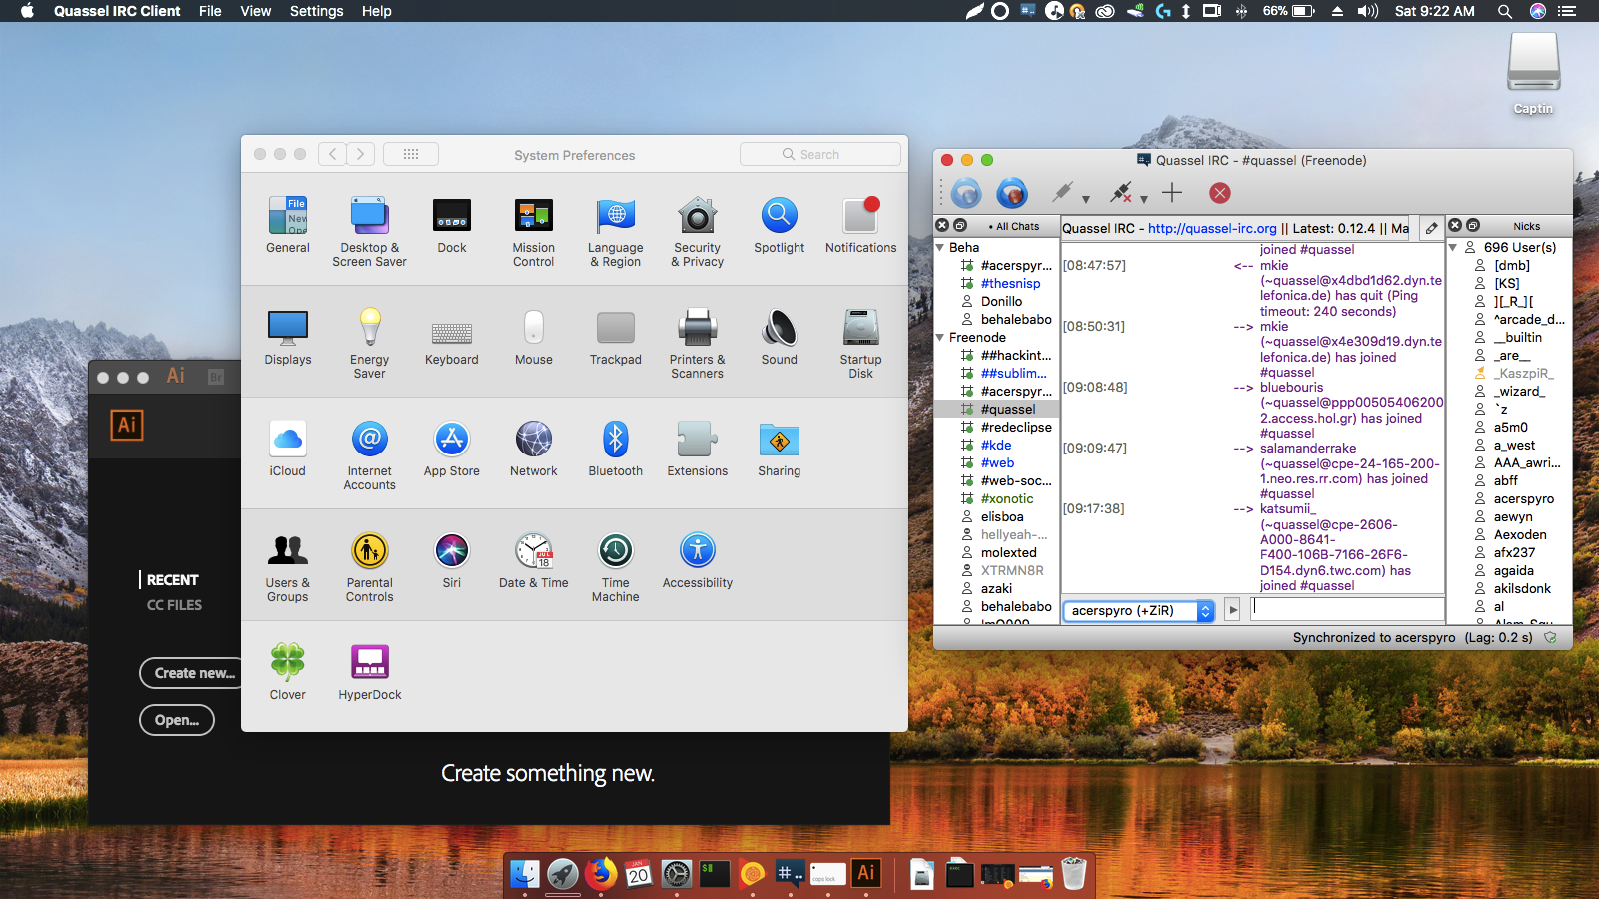The width and height of the screenshot is (1599, 899).
Task: Open the Apple menu
Action: pyautogui.click(x=27, y=11)
